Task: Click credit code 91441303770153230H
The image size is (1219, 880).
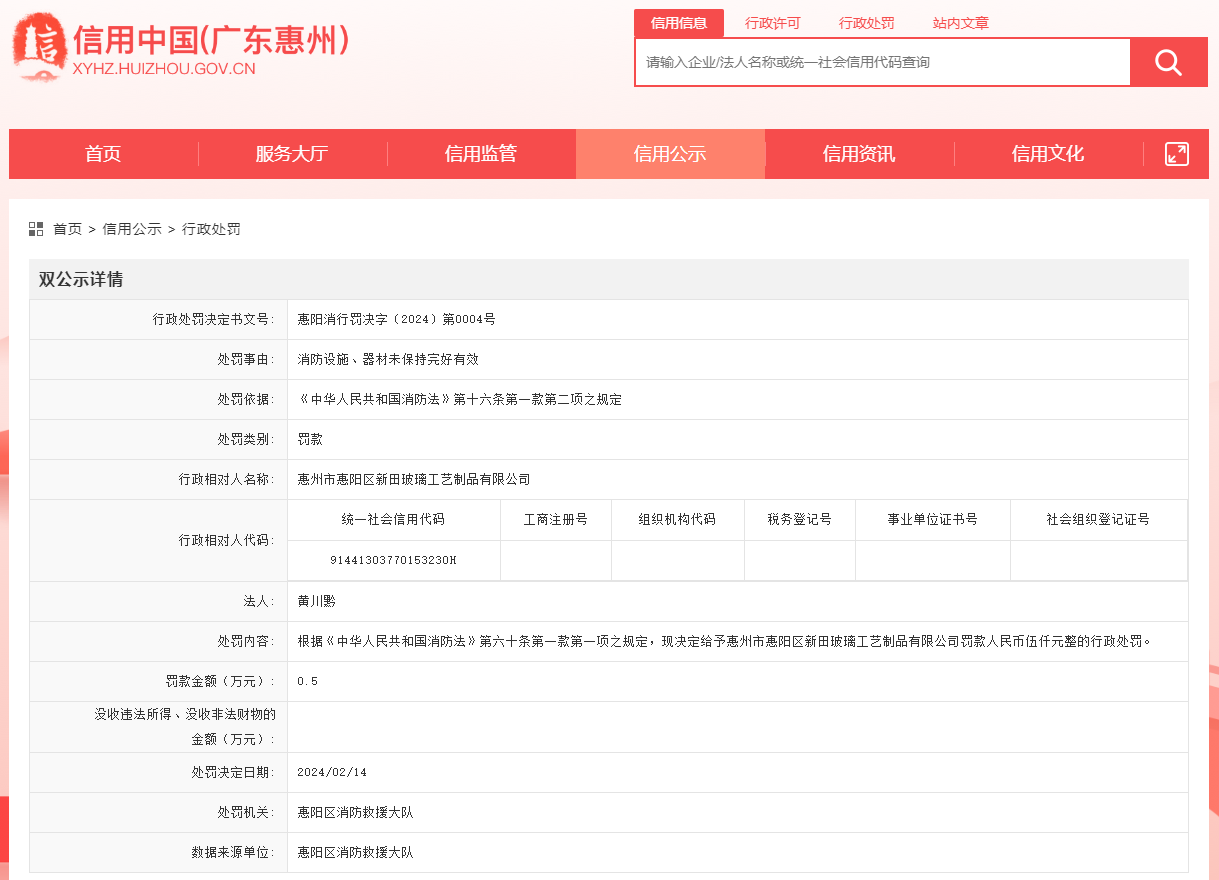Action: [x=393, y=560]
